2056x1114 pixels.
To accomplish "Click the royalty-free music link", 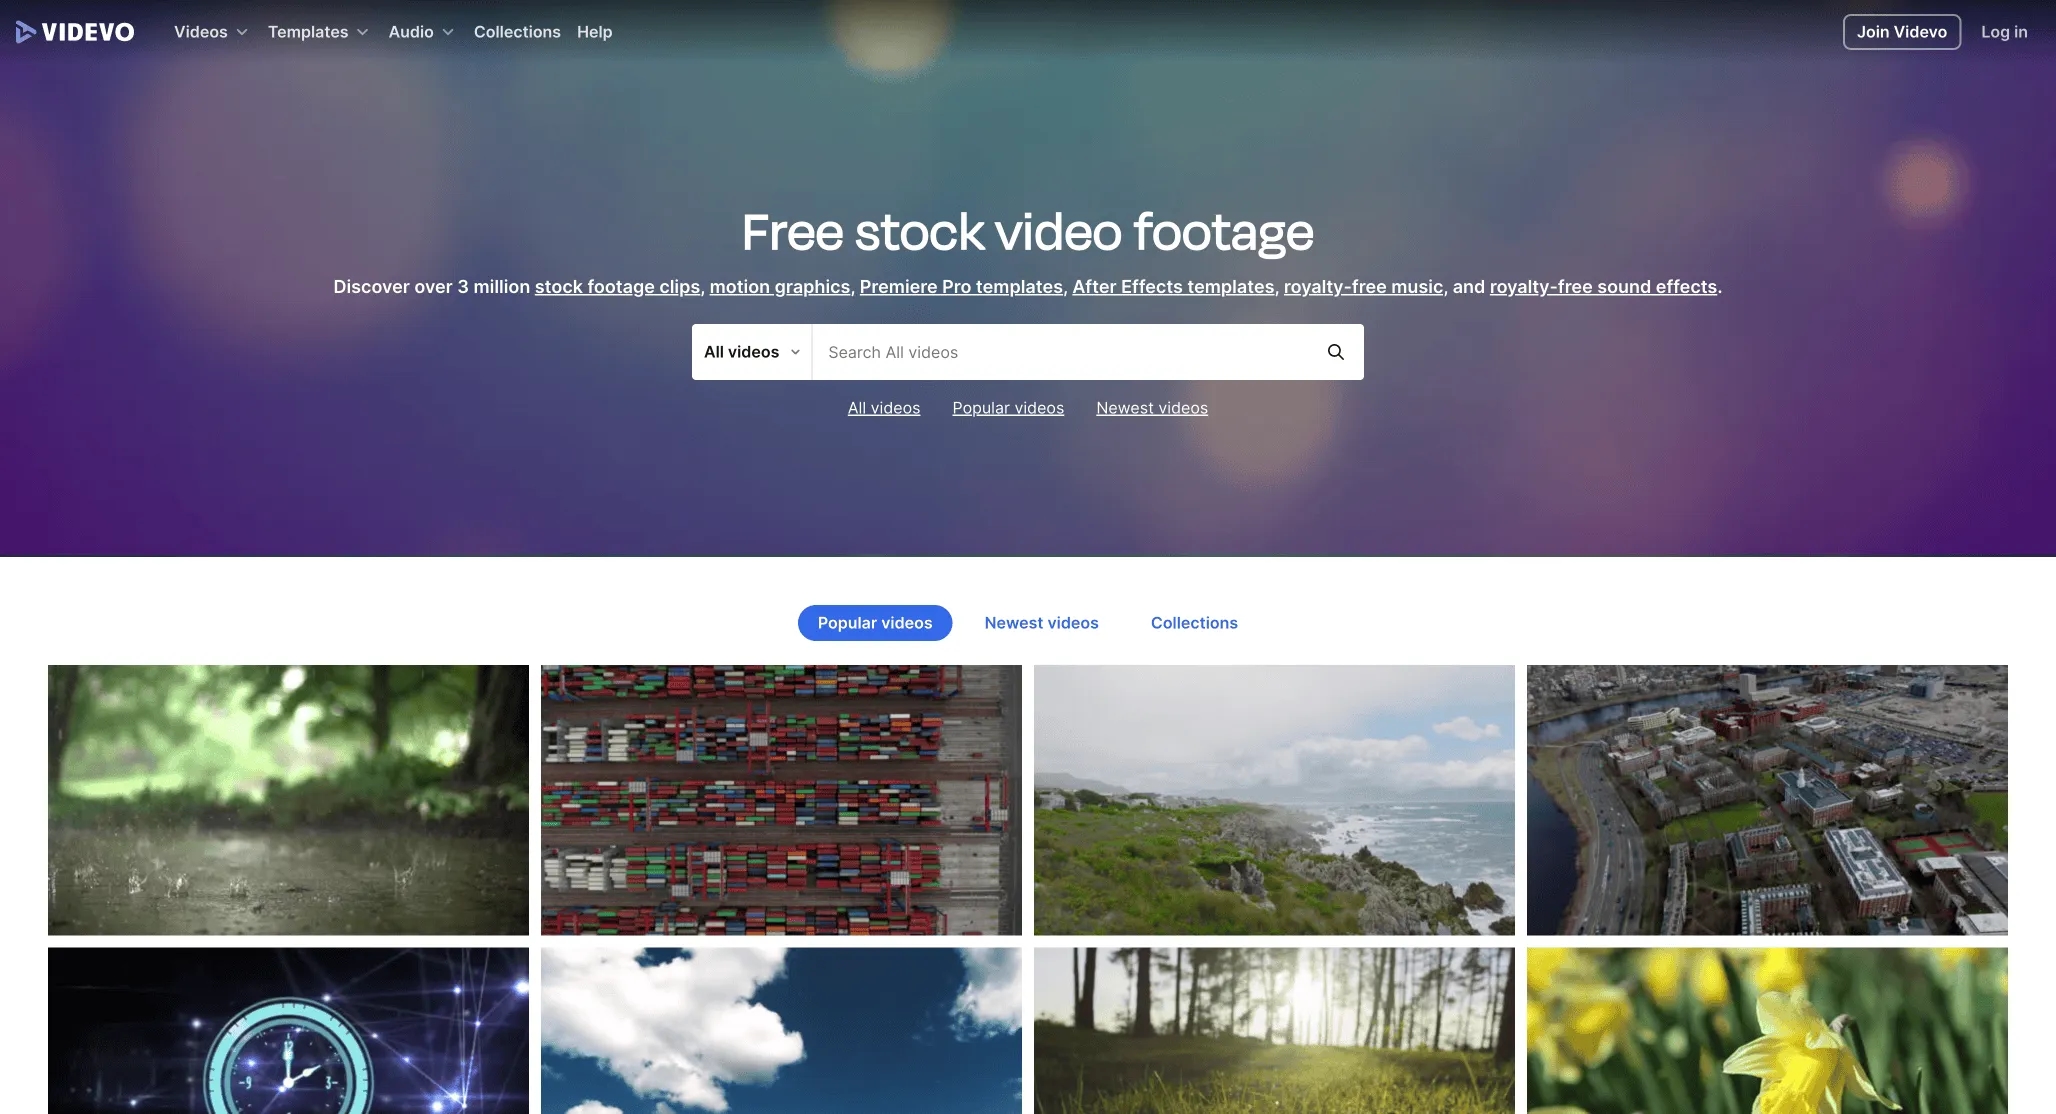I will pos(1363,287).
